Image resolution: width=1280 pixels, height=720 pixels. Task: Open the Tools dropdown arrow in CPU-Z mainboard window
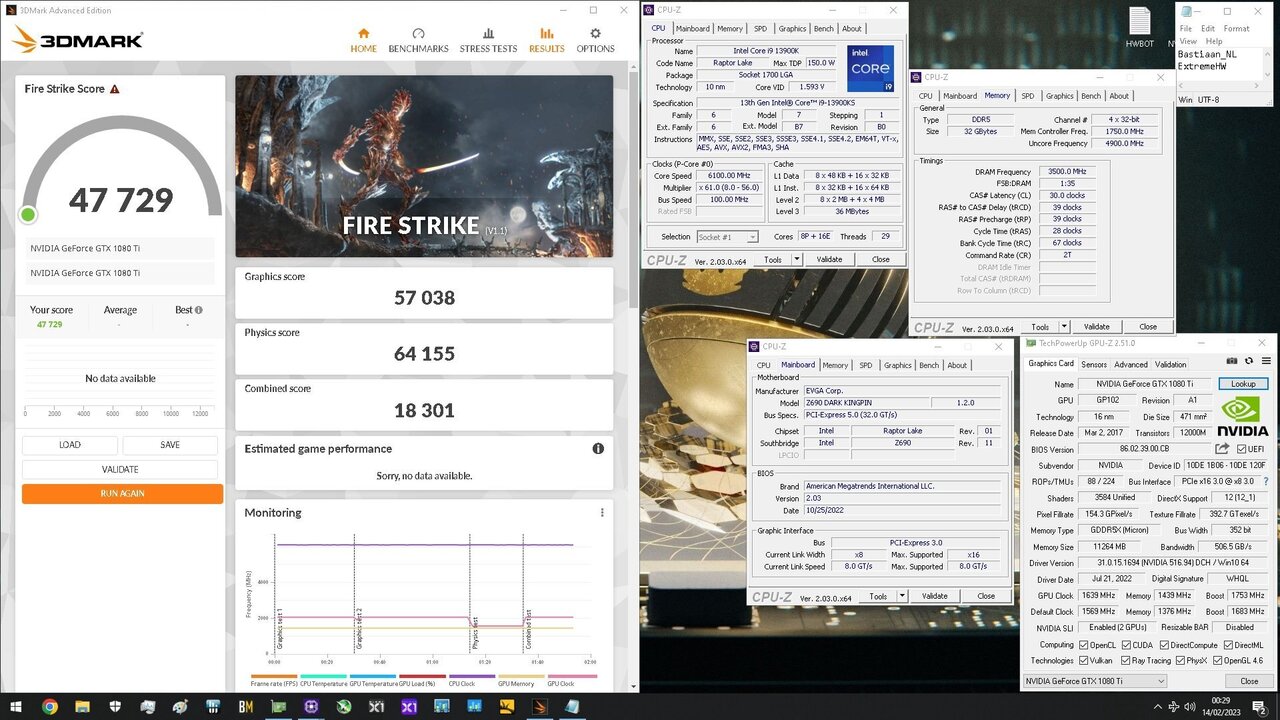click(902, 596)
